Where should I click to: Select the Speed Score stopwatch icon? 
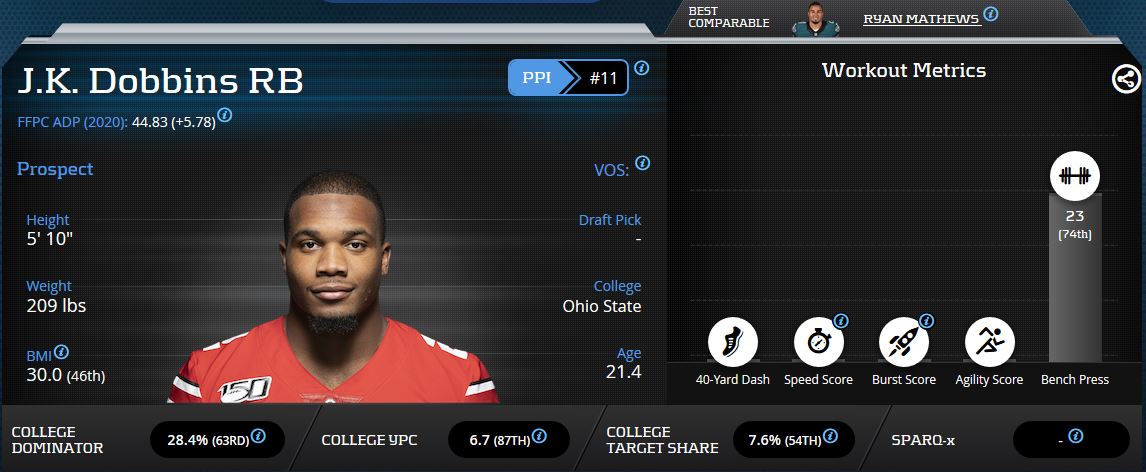point(819,341)
